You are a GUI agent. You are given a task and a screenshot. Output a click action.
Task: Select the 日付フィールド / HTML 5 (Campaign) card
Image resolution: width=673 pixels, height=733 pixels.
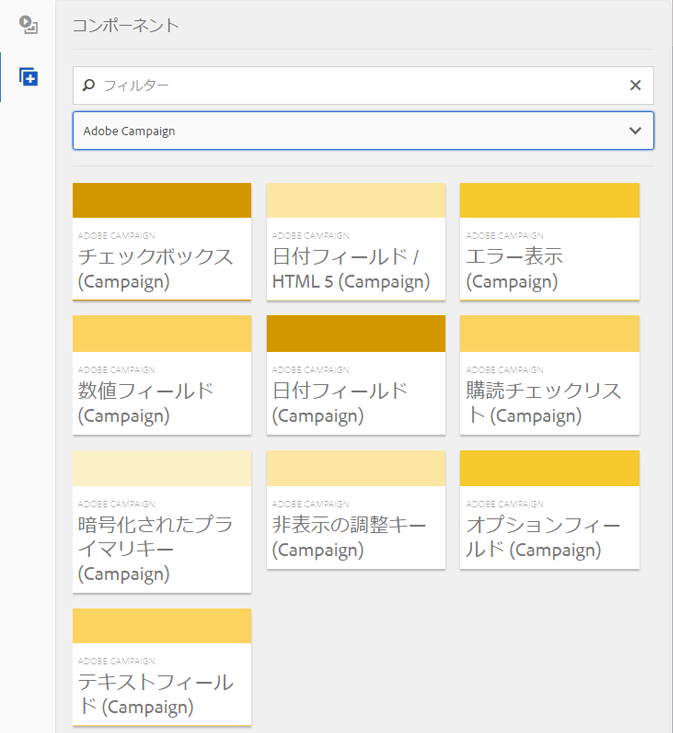(356, 241)
